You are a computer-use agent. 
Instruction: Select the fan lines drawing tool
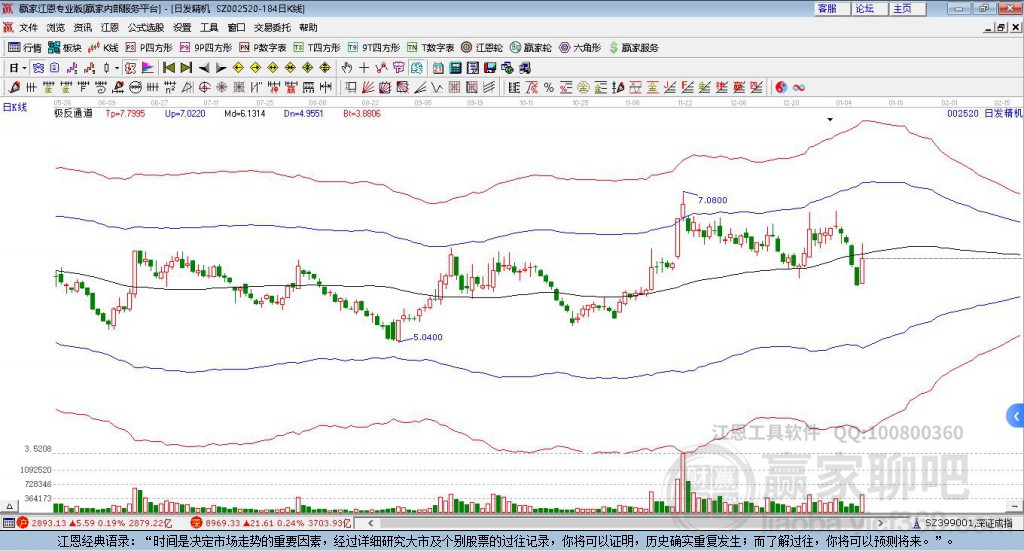pyautogui.click(x=368, y=87)
